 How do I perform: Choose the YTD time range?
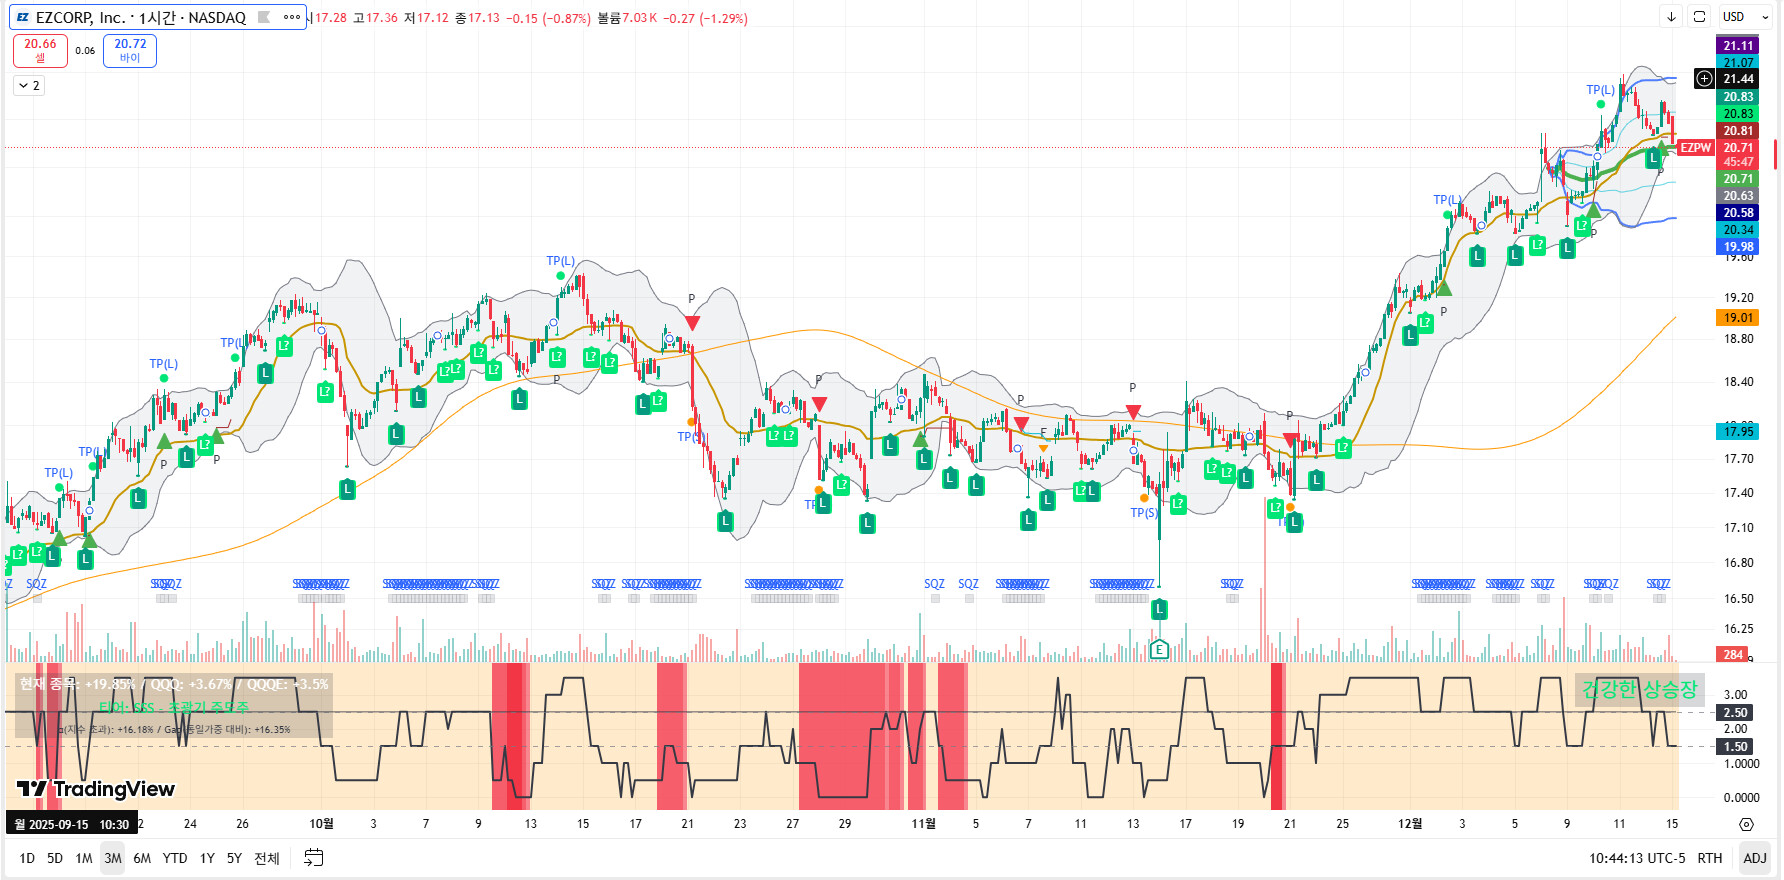tap(175, 858)
